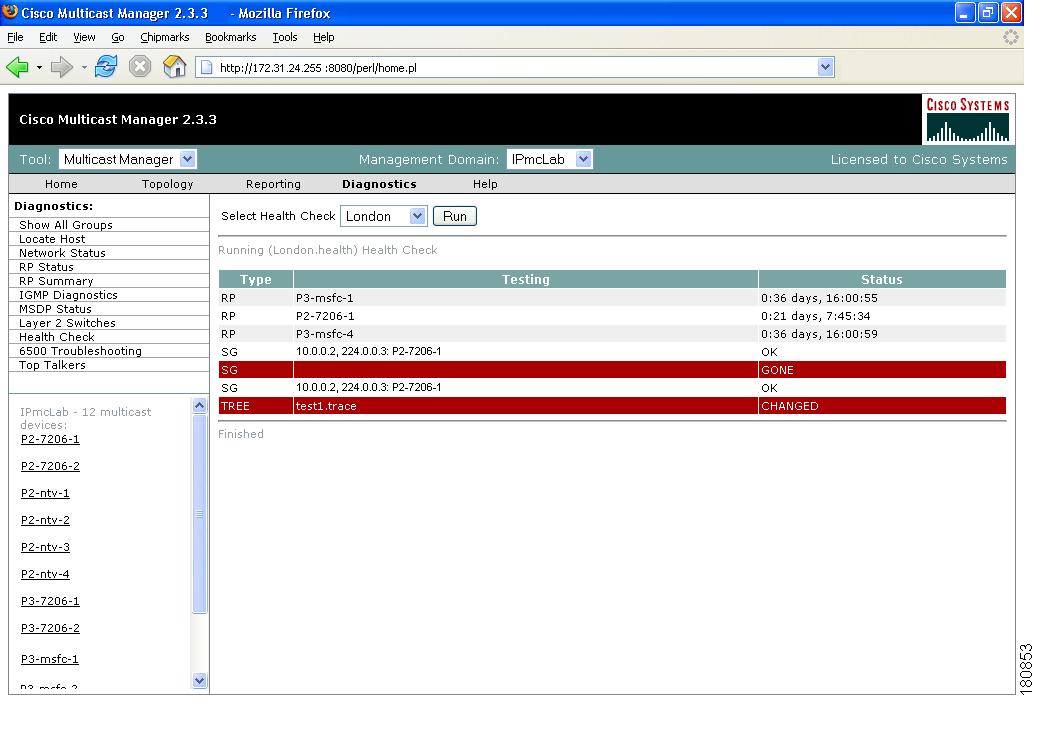Open the Locate Host page
The image size is (1043, 742).
[x=52, y=239]
